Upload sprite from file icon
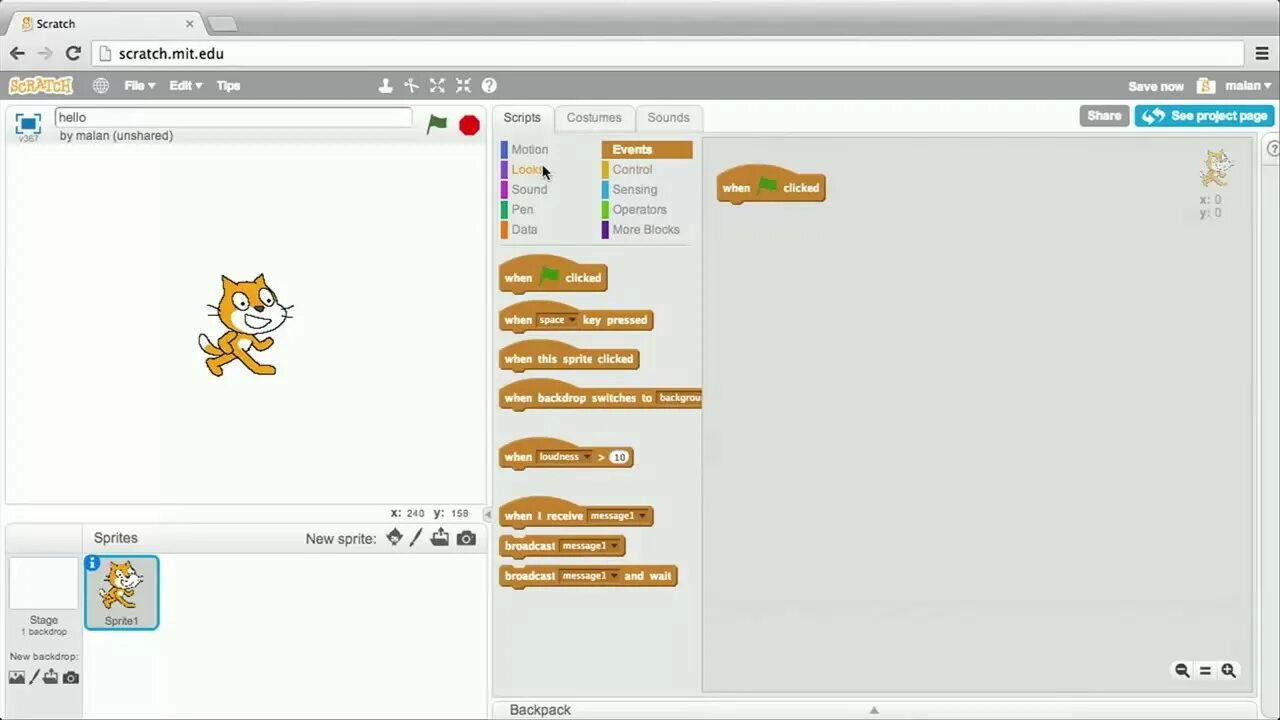The width and height of the screenshot is (1280, 720). pos(440,538)
